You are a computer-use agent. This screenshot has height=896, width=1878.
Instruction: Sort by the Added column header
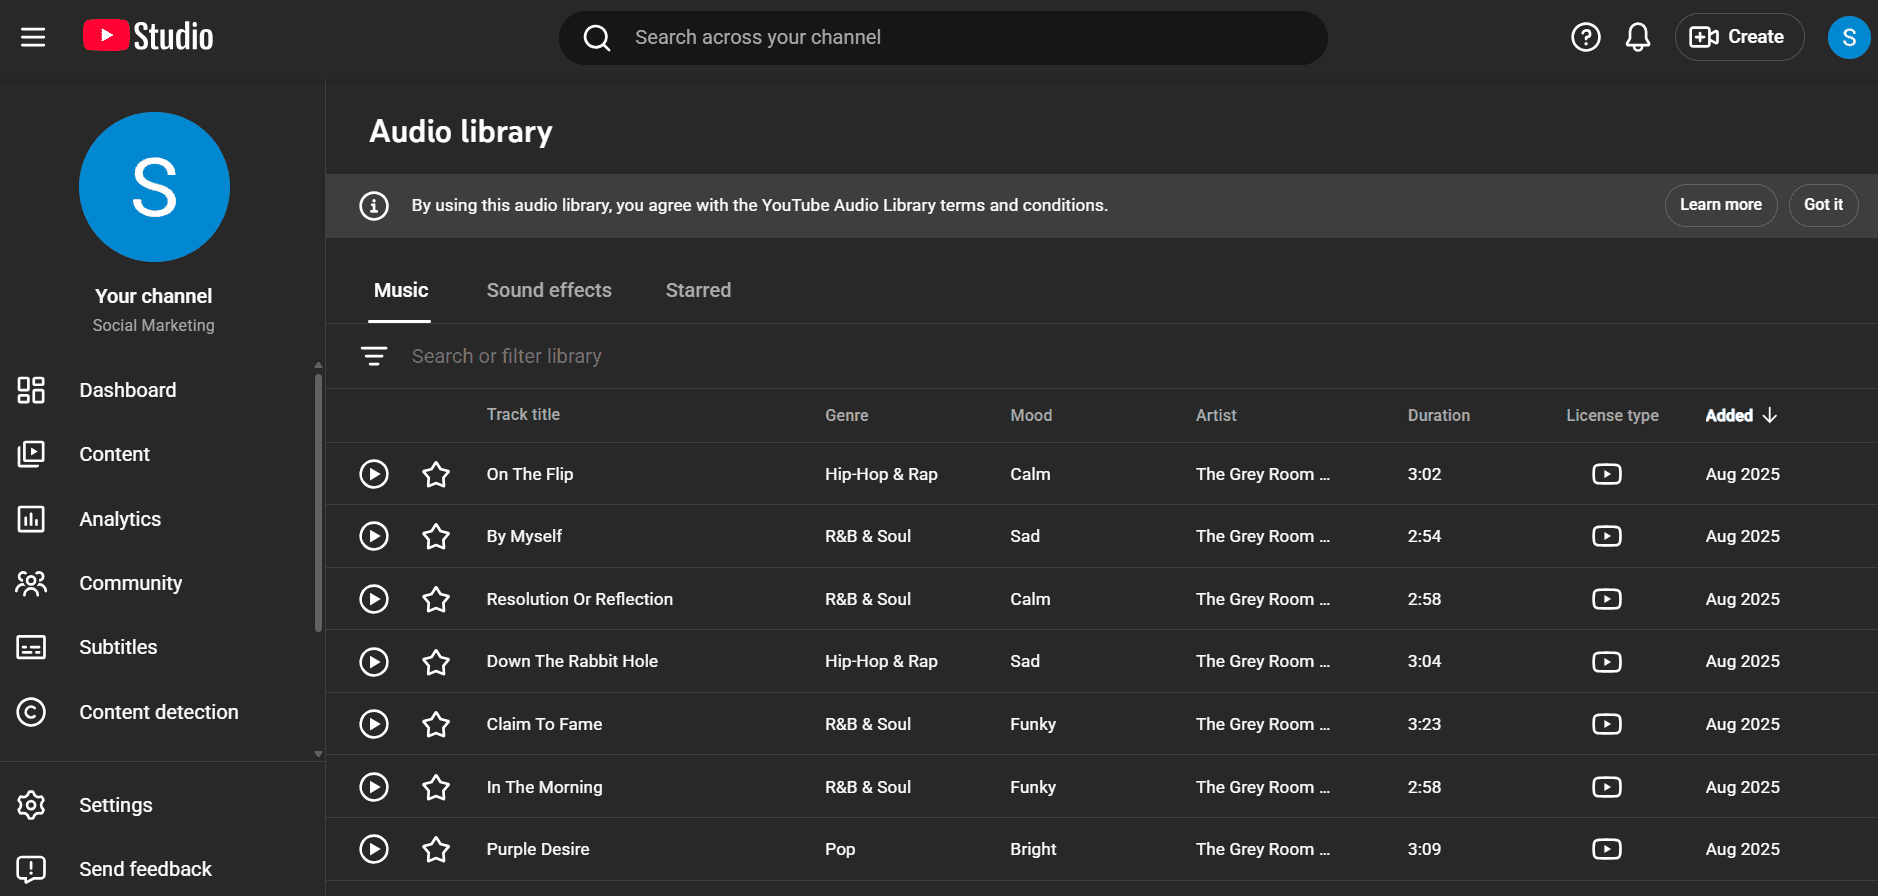coord(1741,415)
